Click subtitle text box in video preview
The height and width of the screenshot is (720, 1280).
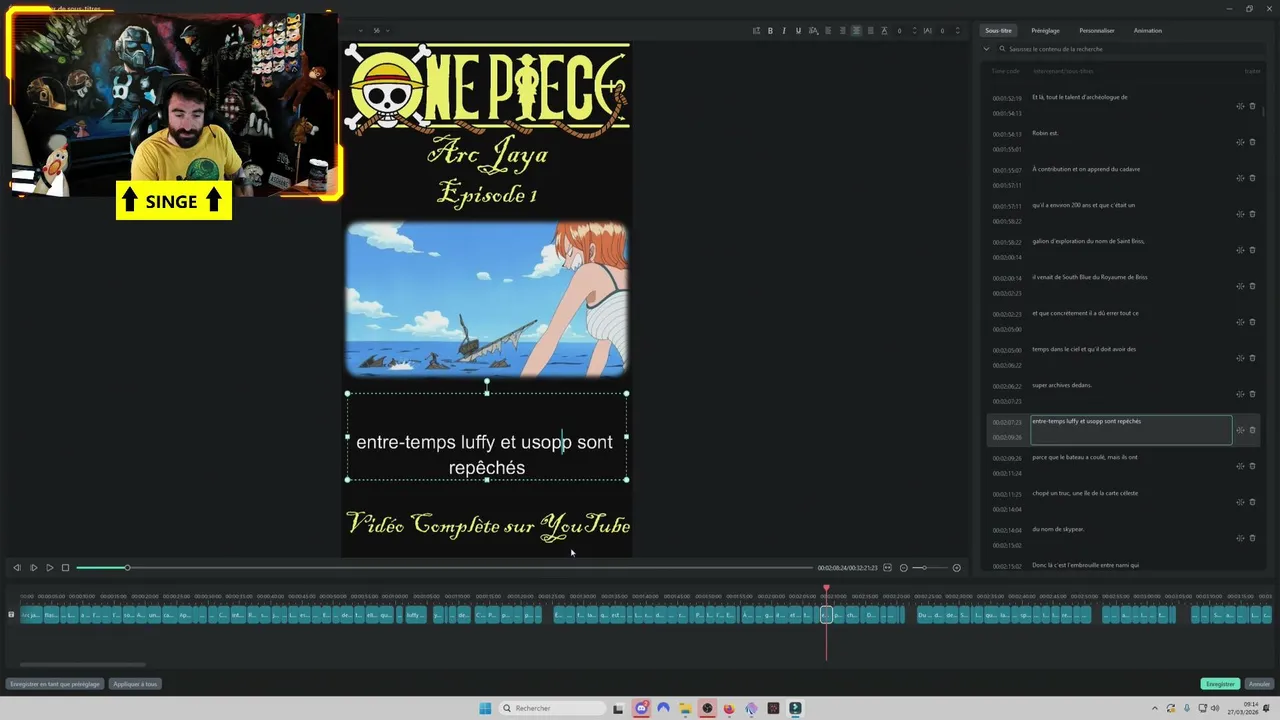pyautogui.click(x=486, y=437)
